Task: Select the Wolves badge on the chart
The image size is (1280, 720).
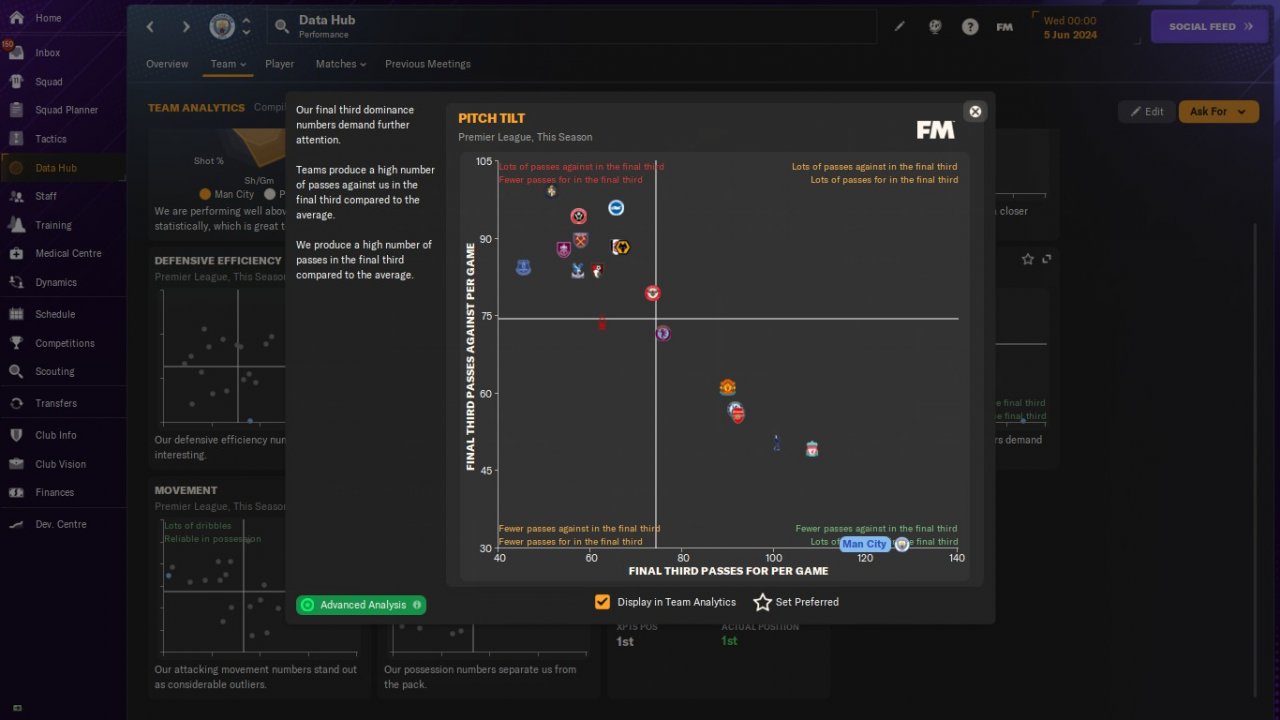Action: pos(621,247)
